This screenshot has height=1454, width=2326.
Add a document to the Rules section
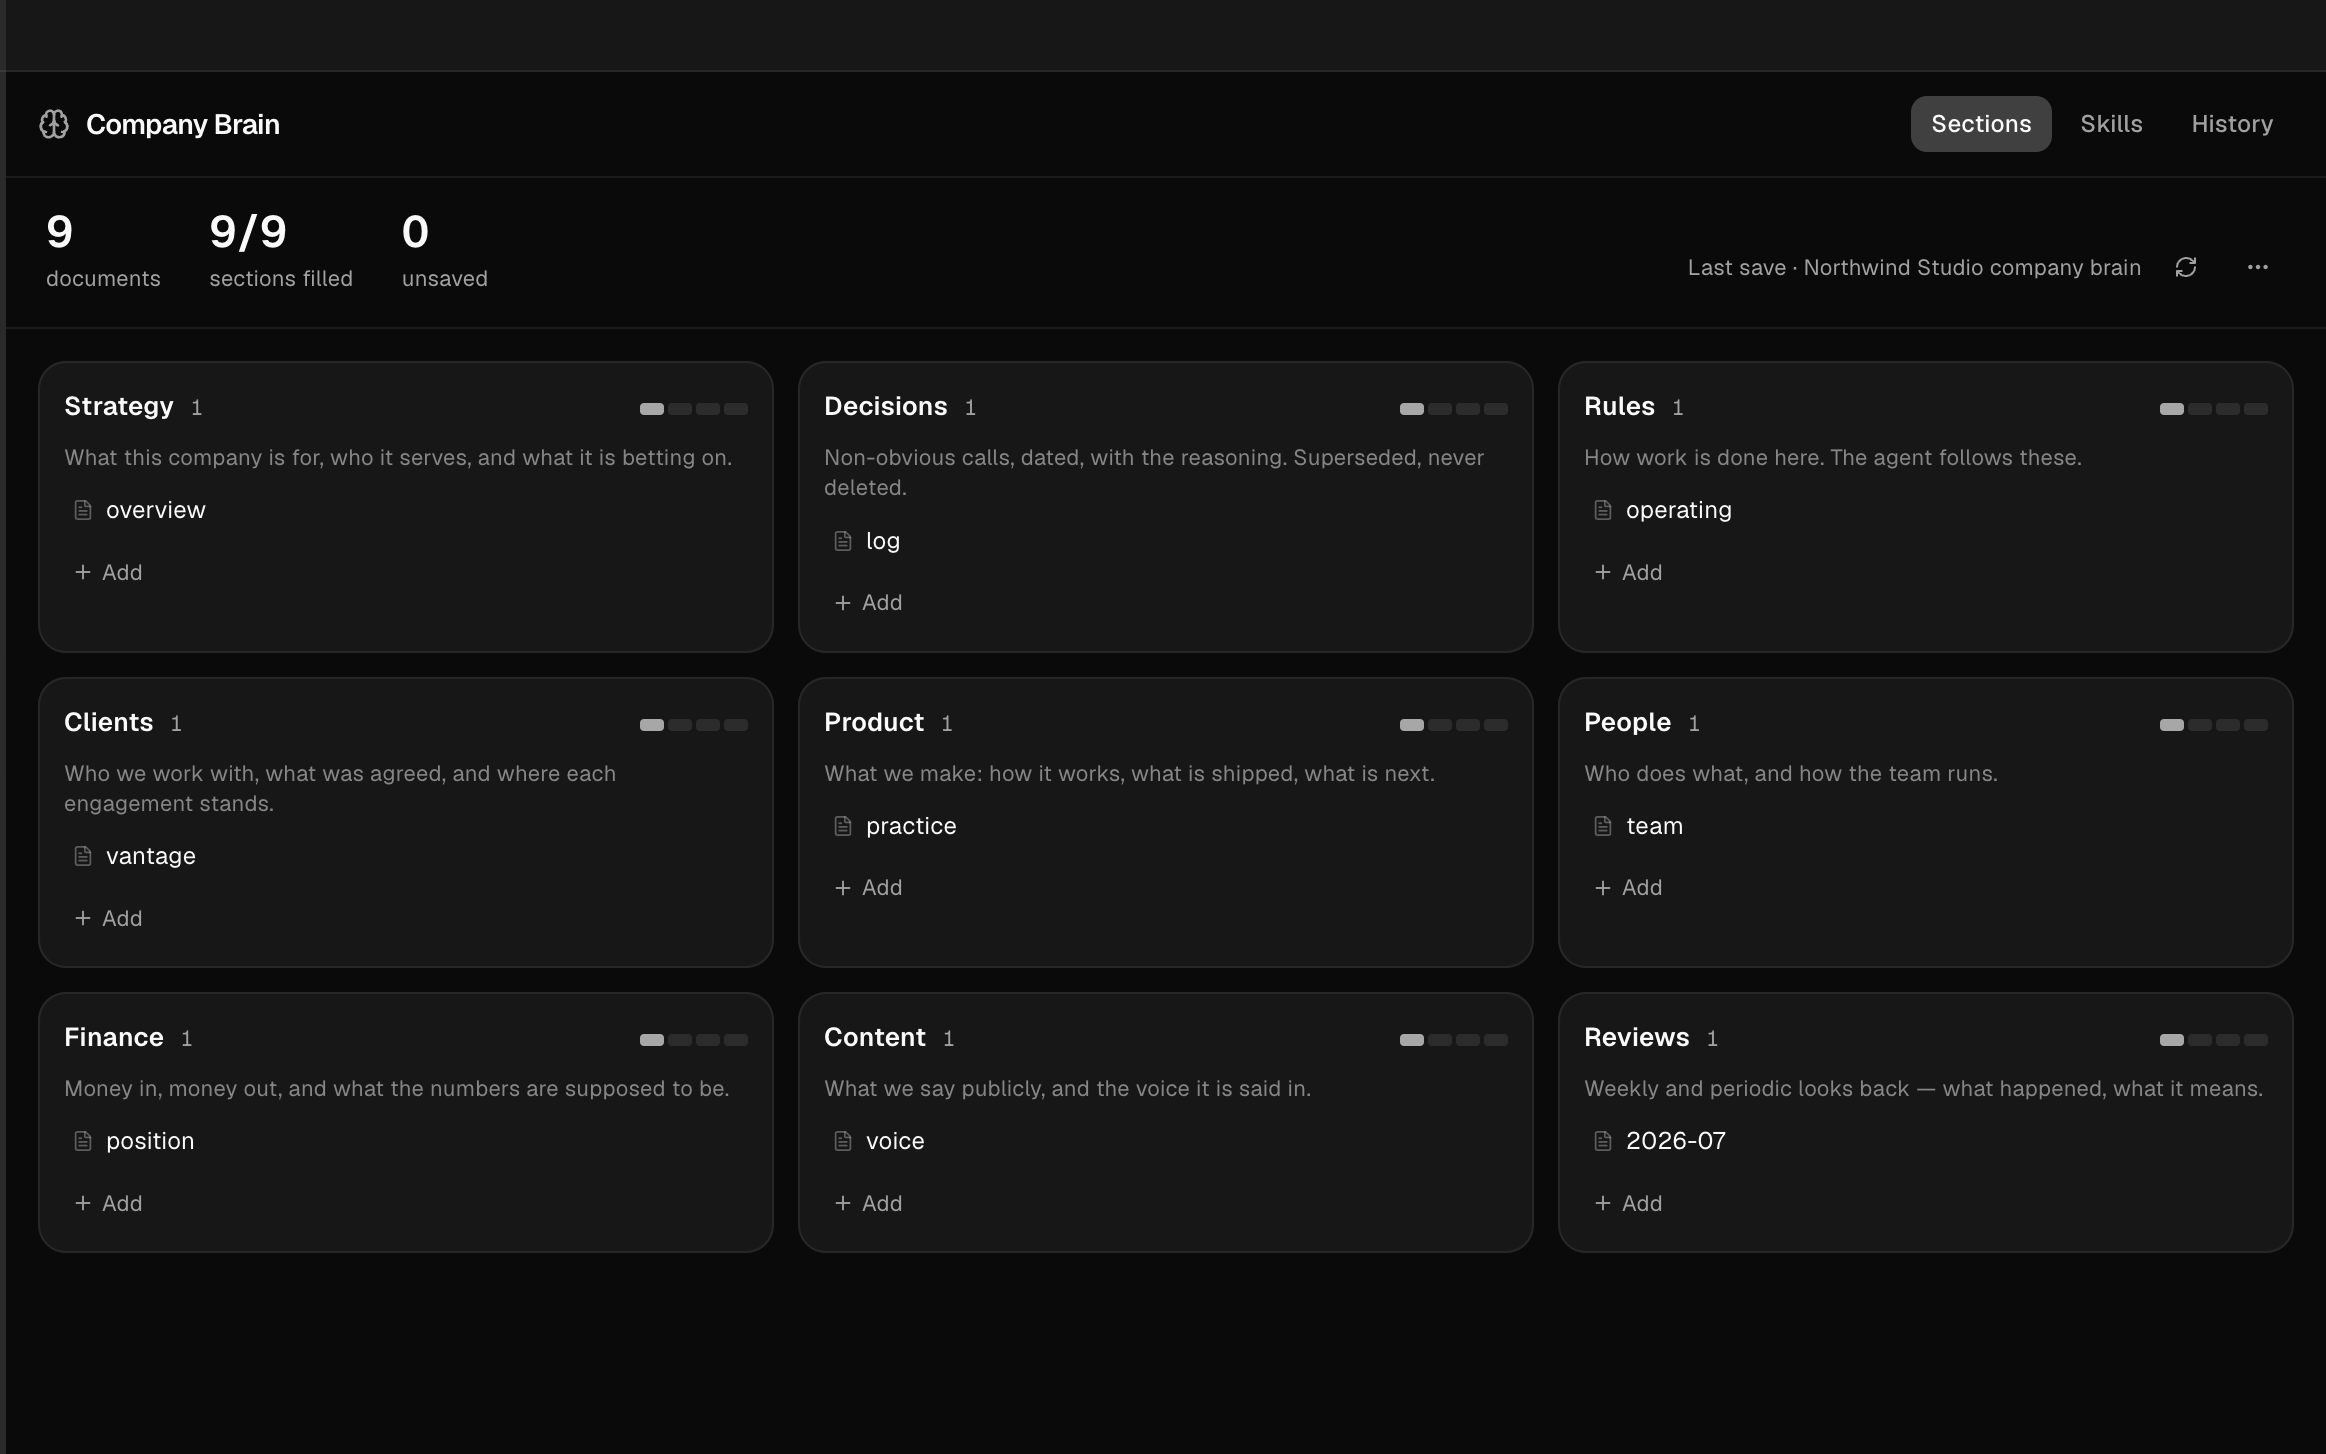point(1628,572)
